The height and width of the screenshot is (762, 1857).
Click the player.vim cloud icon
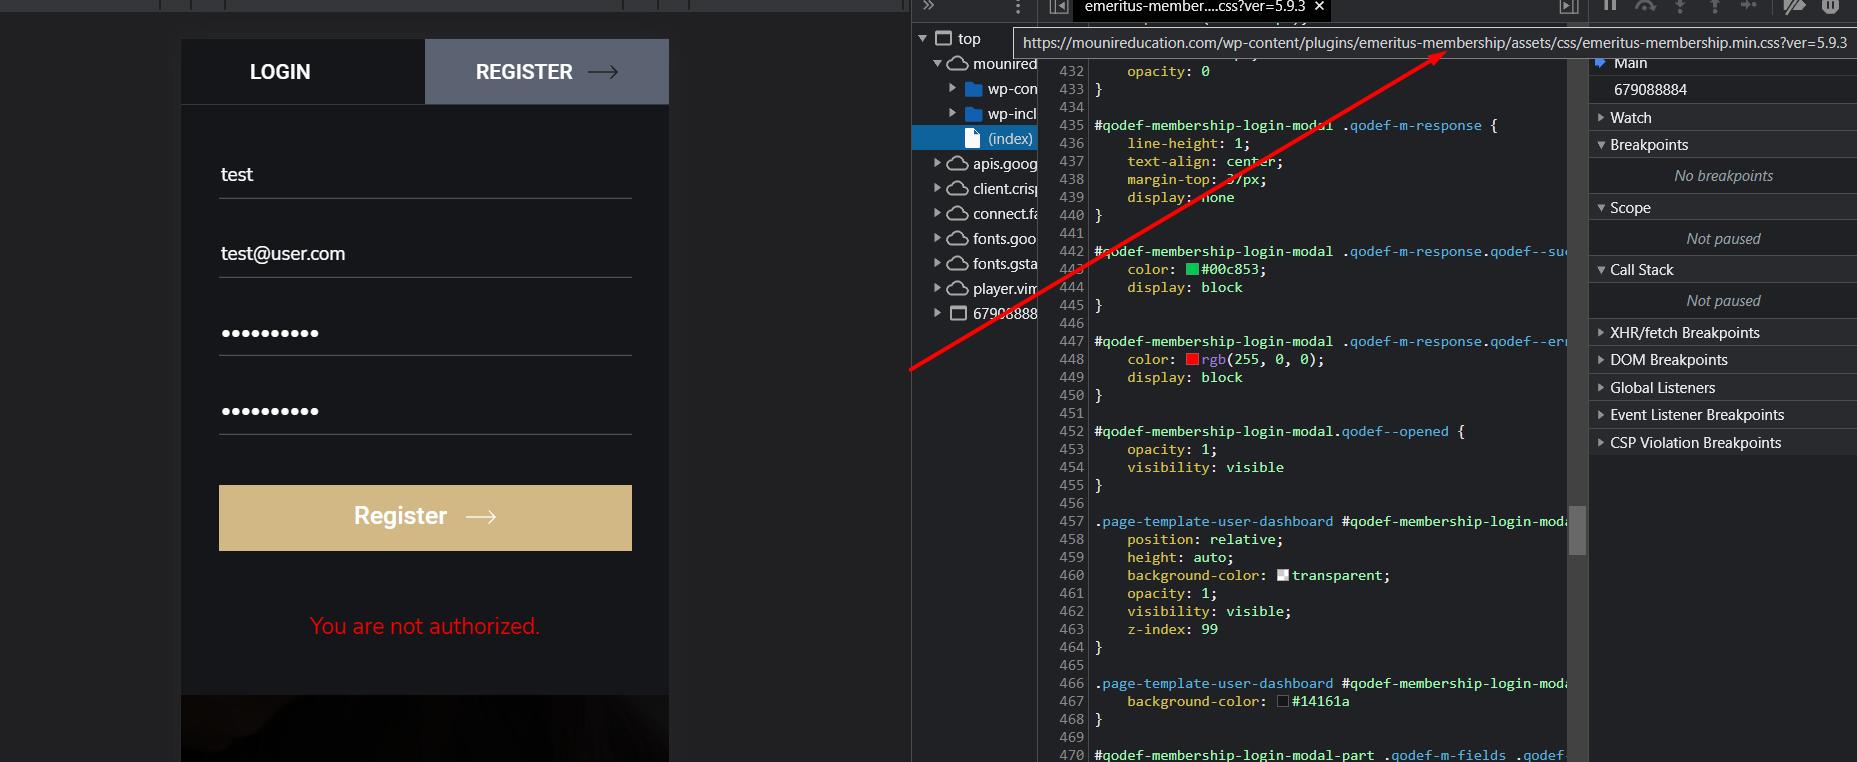click(x=957, y=288)
